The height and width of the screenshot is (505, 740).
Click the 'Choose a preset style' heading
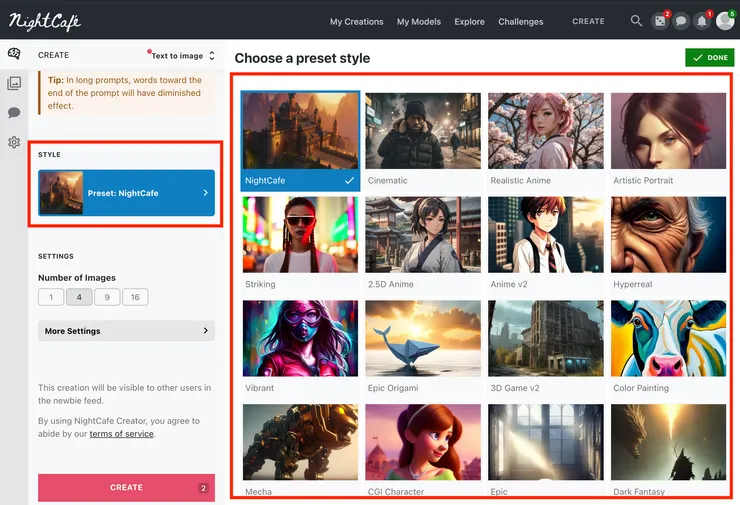302,58
